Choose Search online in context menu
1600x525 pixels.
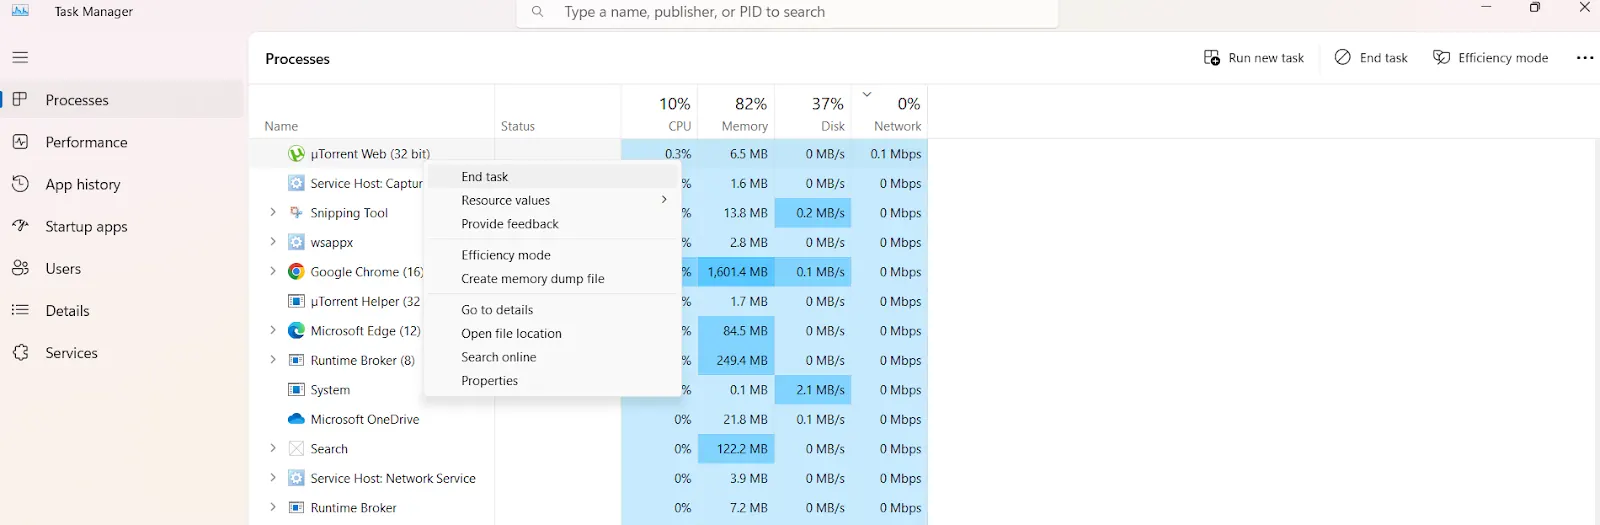[553, 357]
